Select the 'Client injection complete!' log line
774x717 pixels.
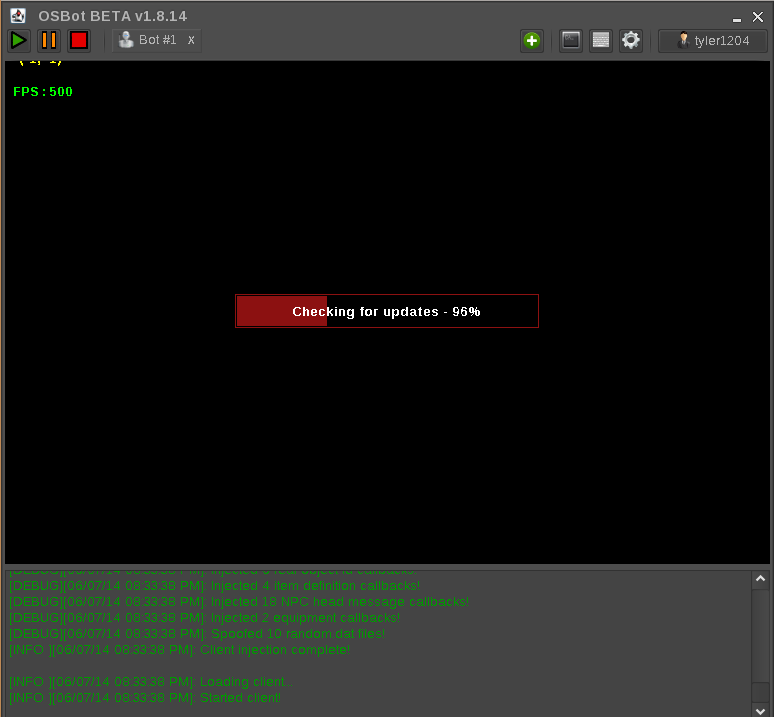click(180, 650)
